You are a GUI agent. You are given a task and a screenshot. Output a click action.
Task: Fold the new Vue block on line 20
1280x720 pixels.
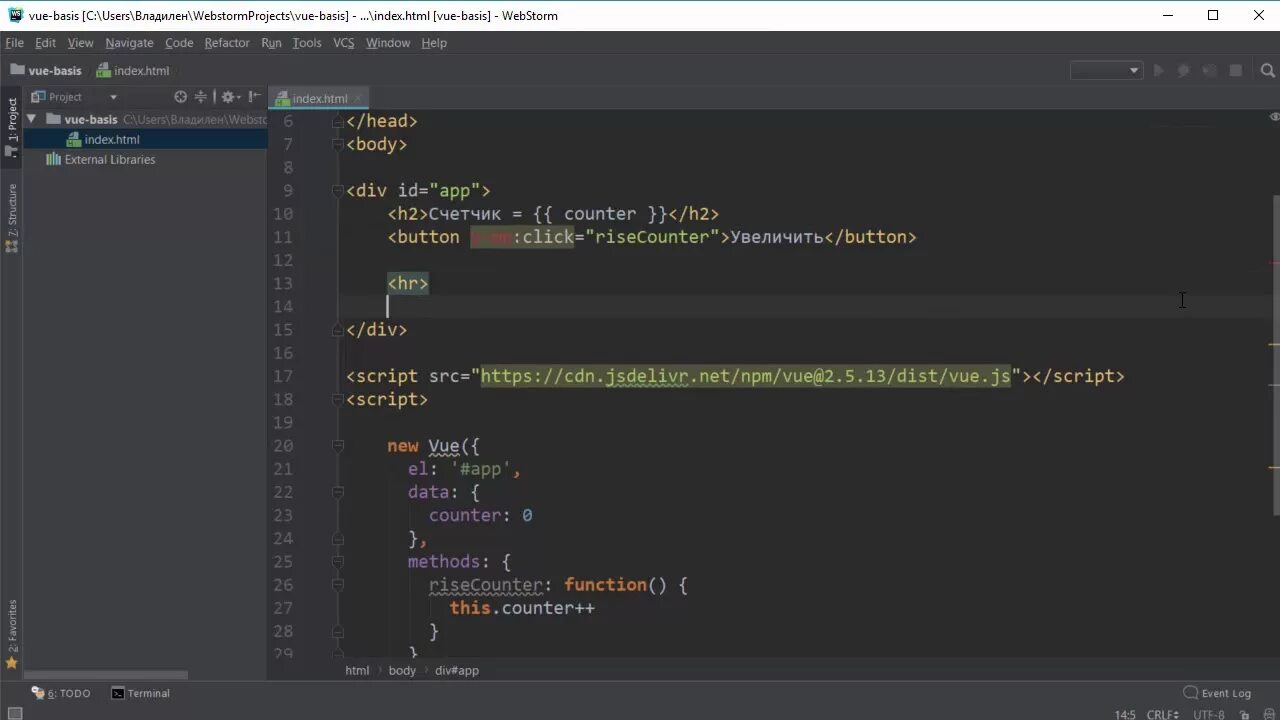[338, 446]
